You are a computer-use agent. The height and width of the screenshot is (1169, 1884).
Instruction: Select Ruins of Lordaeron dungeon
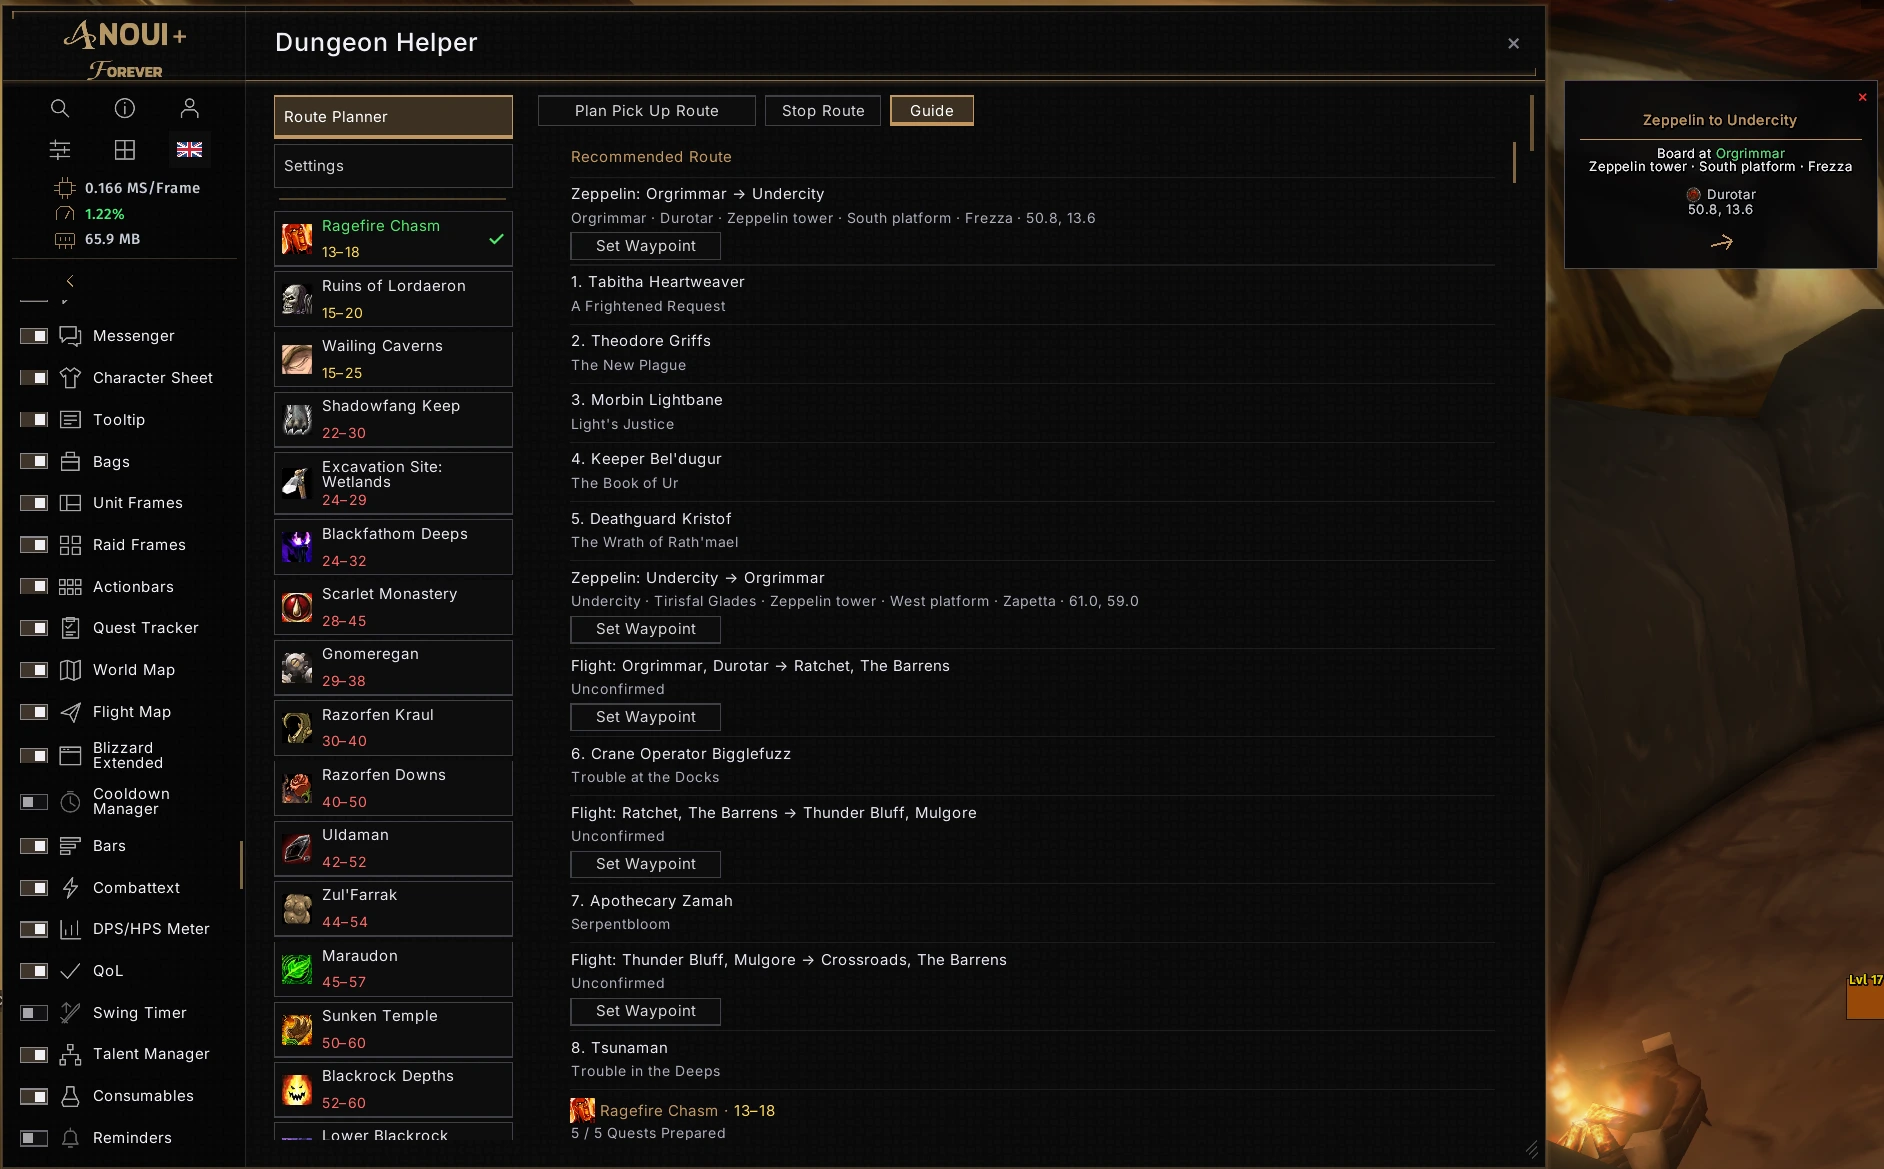[393, 299]
